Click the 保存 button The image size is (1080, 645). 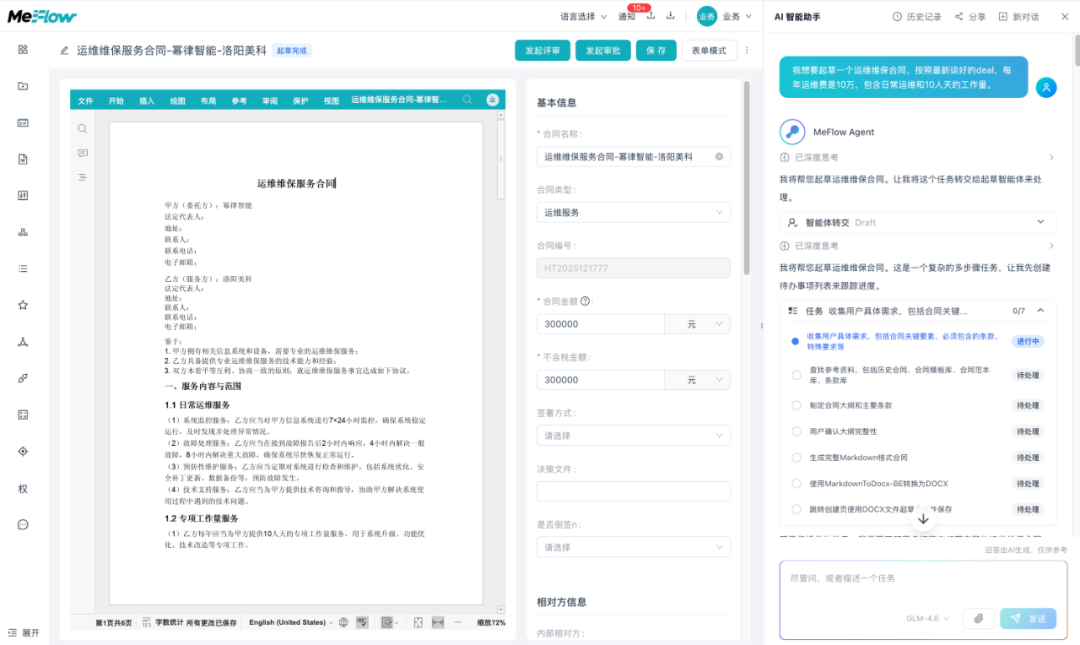(656, 50)
